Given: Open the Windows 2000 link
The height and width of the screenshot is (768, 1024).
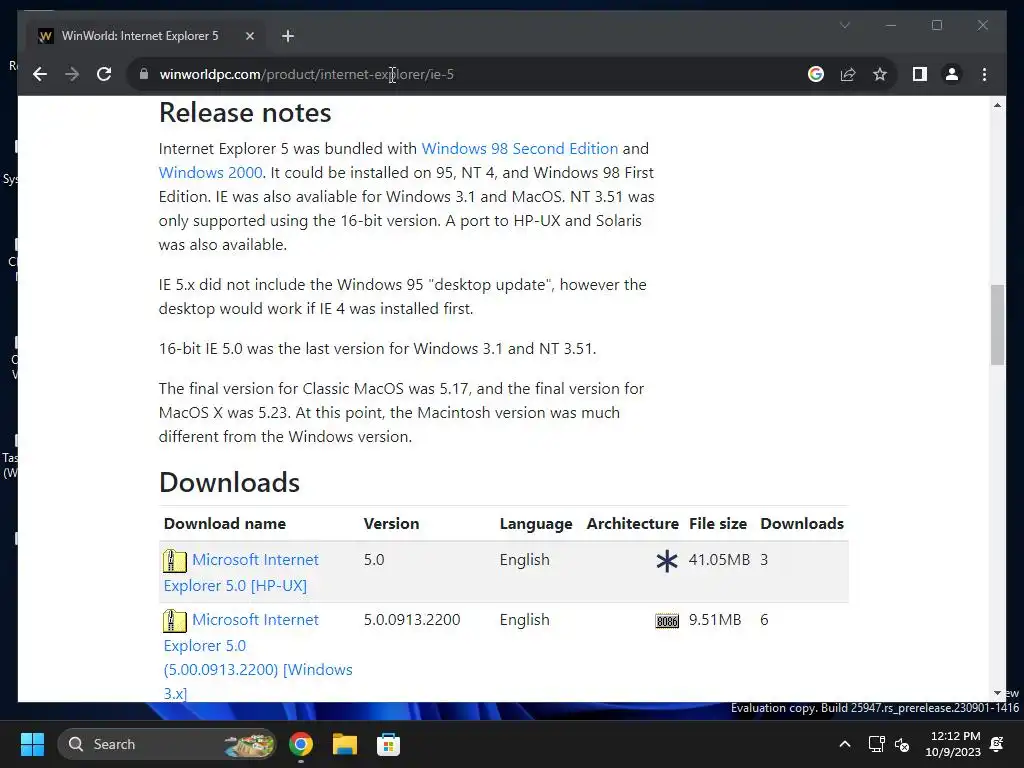Looking at the screenshot, I should [210, 172].
